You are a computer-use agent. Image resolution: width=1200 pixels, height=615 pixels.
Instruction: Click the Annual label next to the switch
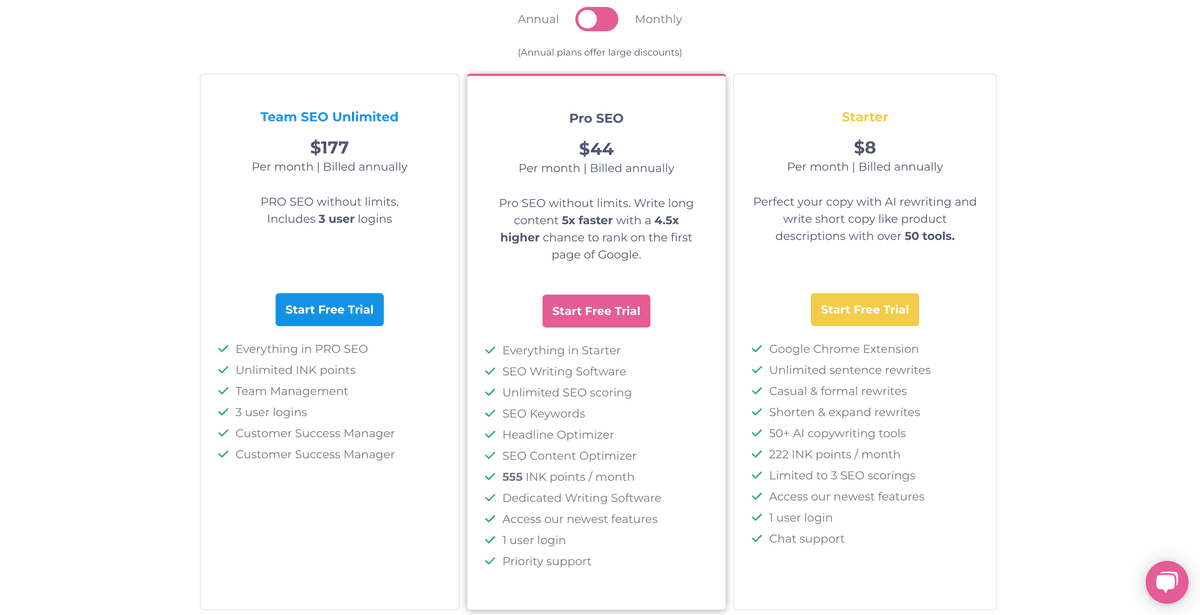coord(538,18)
